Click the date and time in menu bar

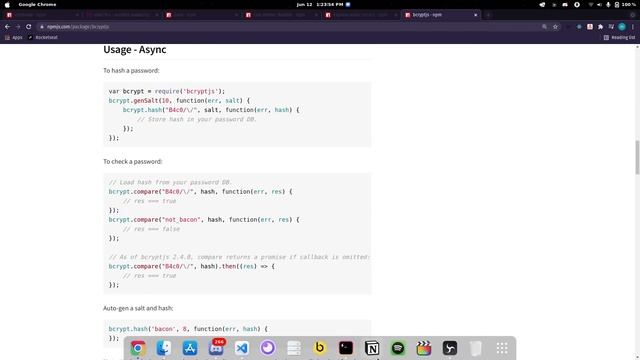pos(320,4)
